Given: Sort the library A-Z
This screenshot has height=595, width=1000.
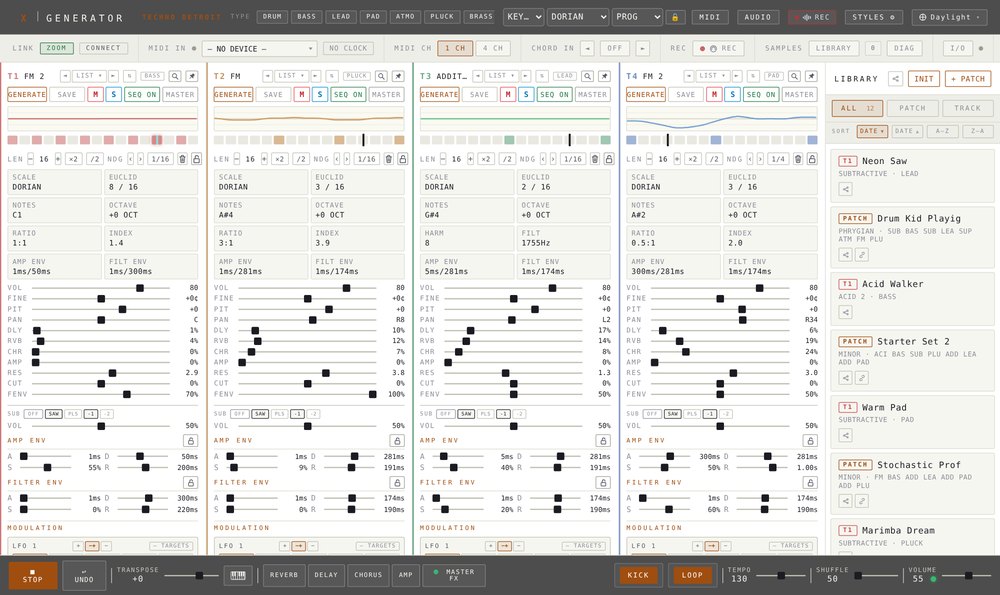Looking at the screenshot, I should (x=942, y=131).
